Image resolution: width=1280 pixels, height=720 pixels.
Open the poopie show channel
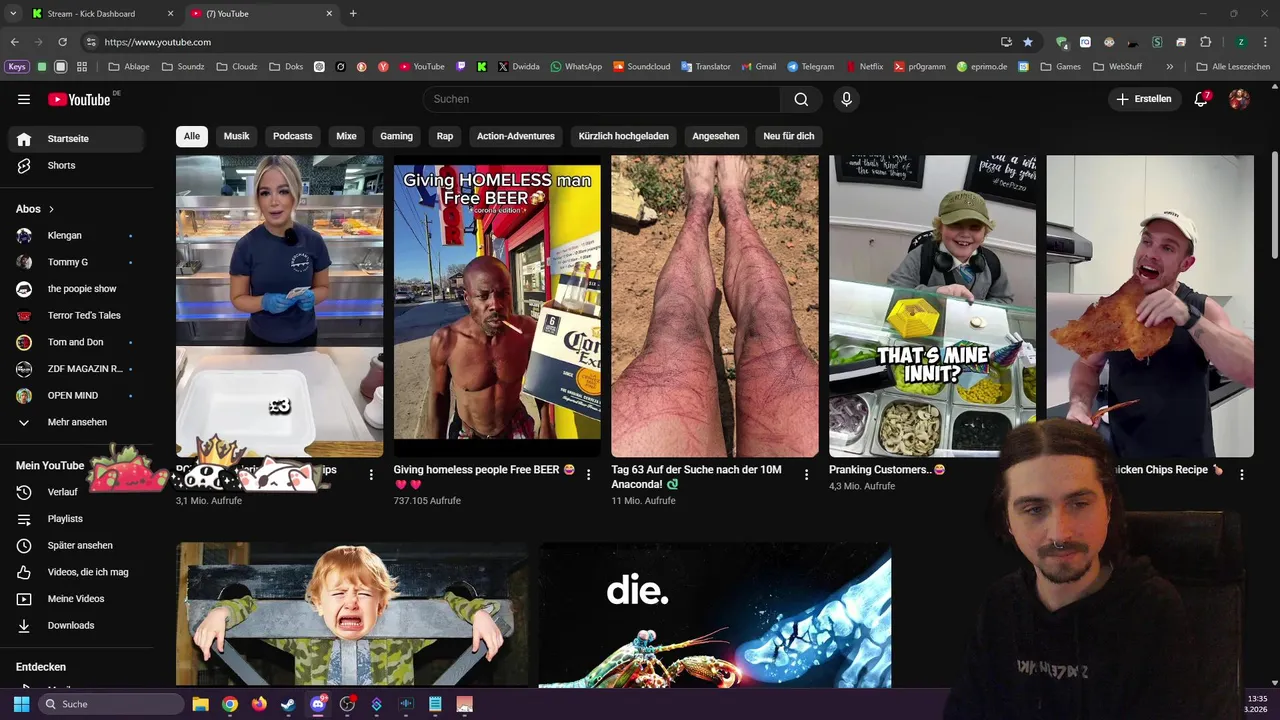tap(77, 289)
